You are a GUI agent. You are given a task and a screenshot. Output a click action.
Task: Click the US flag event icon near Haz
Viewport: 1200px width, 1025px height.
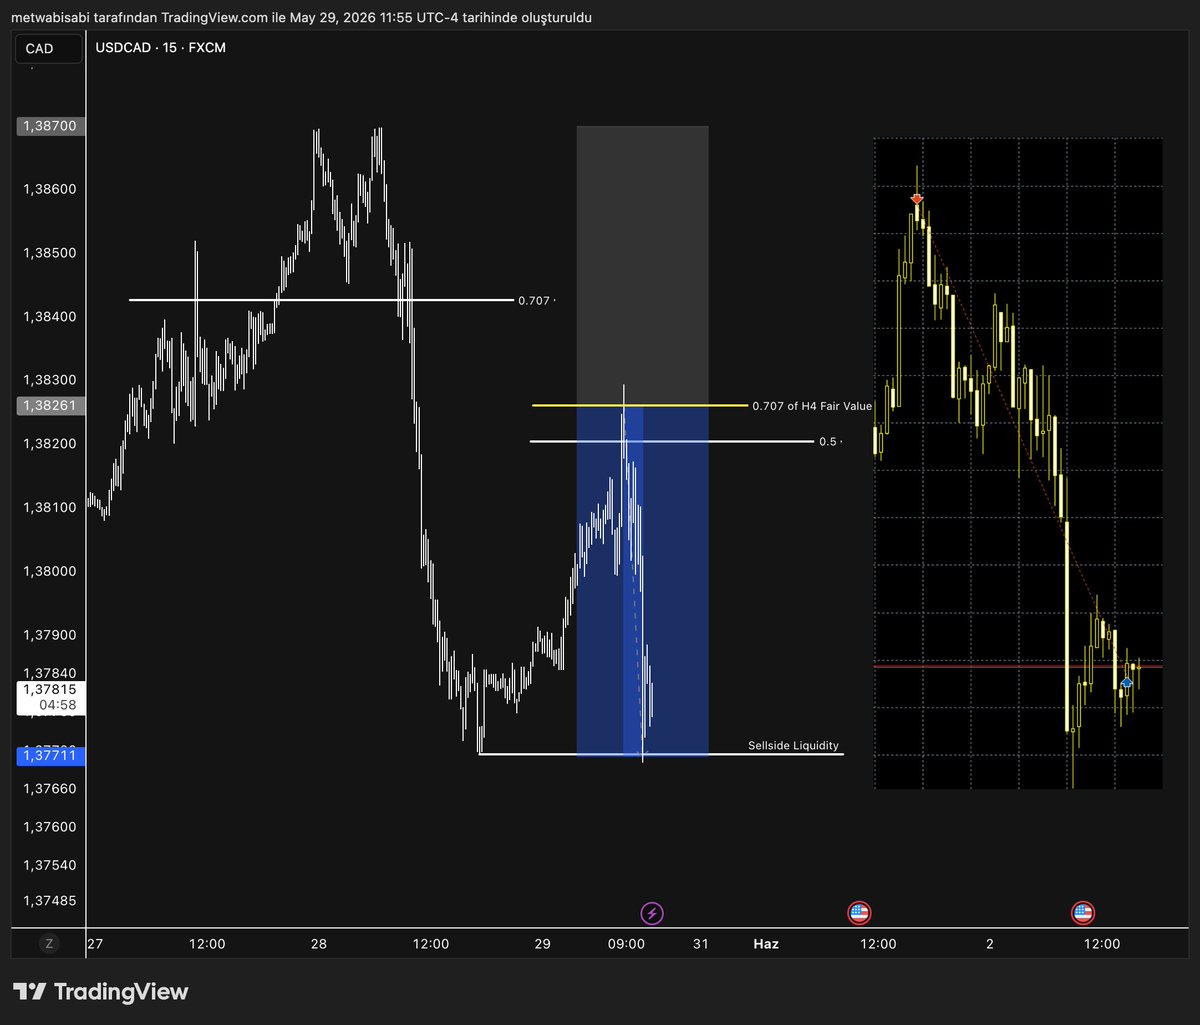coord(859,912)
